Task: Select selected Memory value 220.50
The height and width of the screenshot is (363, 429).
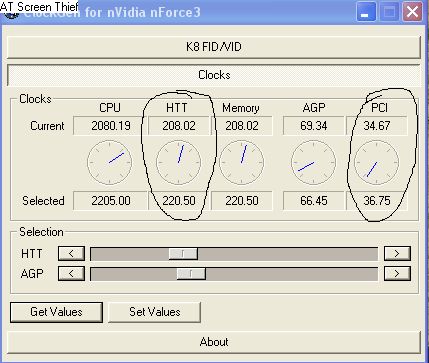Action: [242, 201]
